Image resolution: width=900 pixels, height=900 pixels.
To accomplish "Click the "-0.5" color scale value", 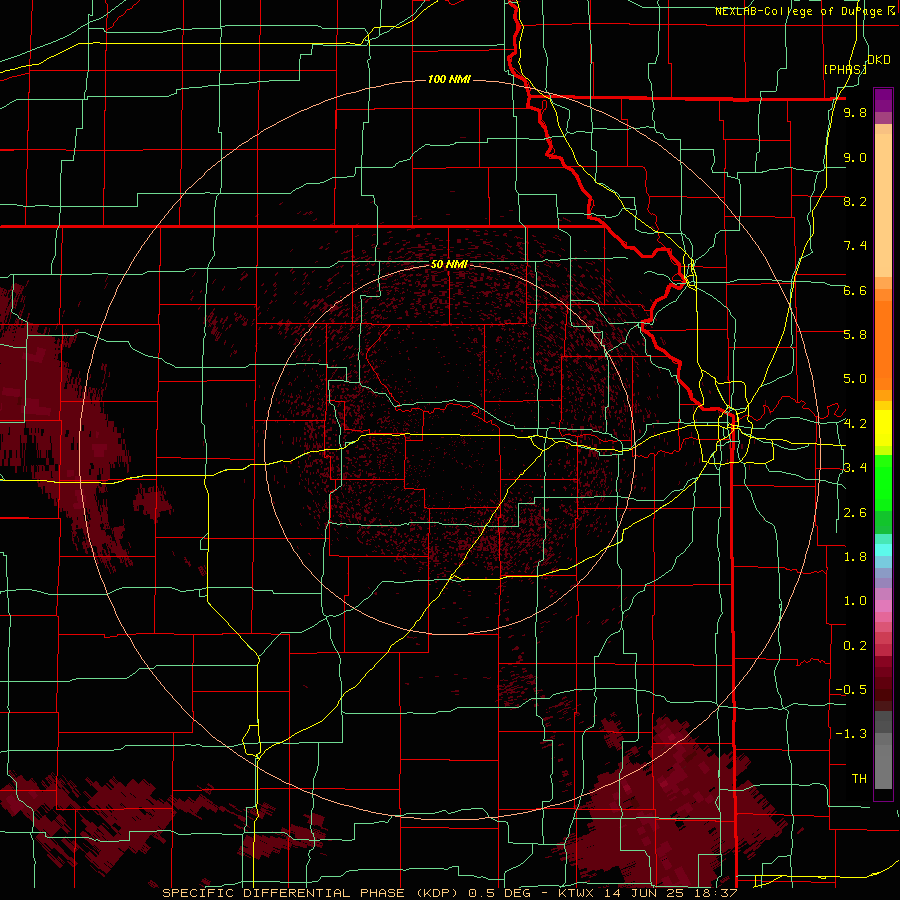I will pyautogui.click(x=851, y=690).
